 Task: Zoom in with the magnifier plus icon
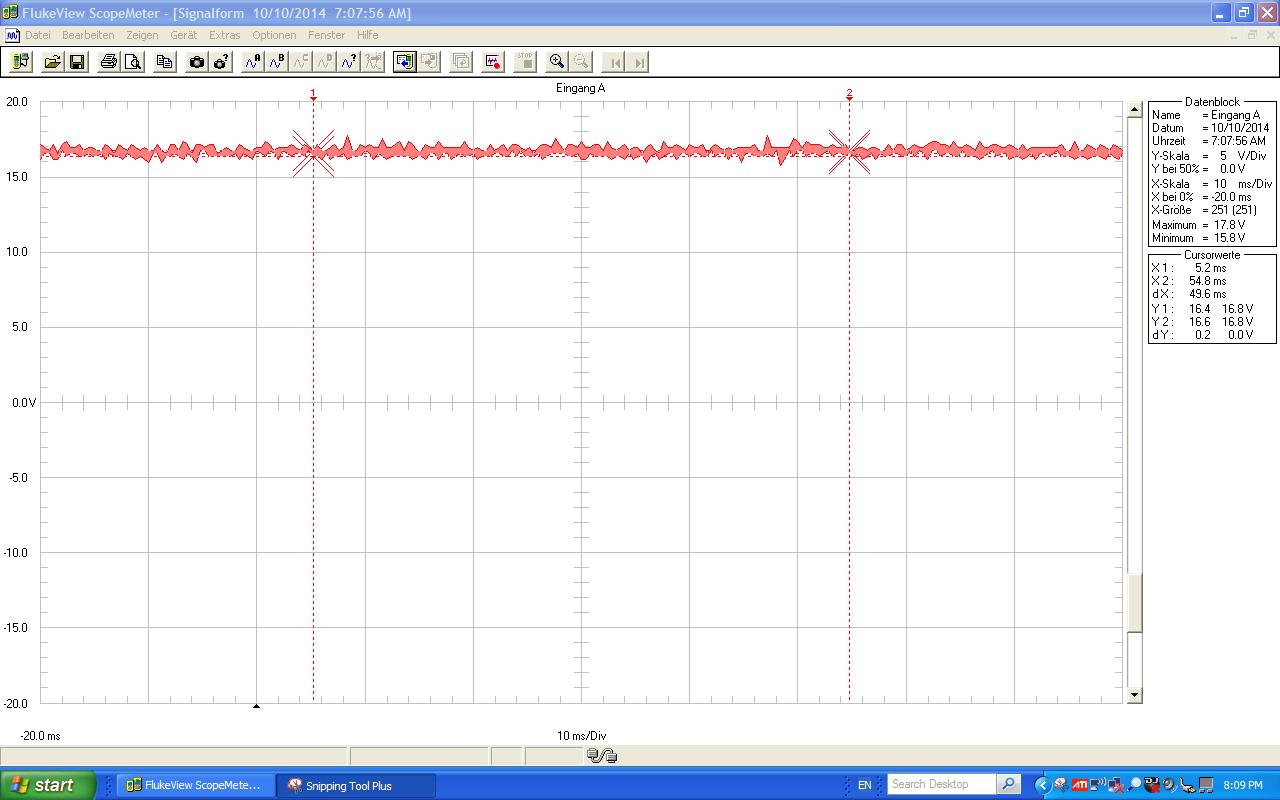pyautogui.click(x=557, y=62)
